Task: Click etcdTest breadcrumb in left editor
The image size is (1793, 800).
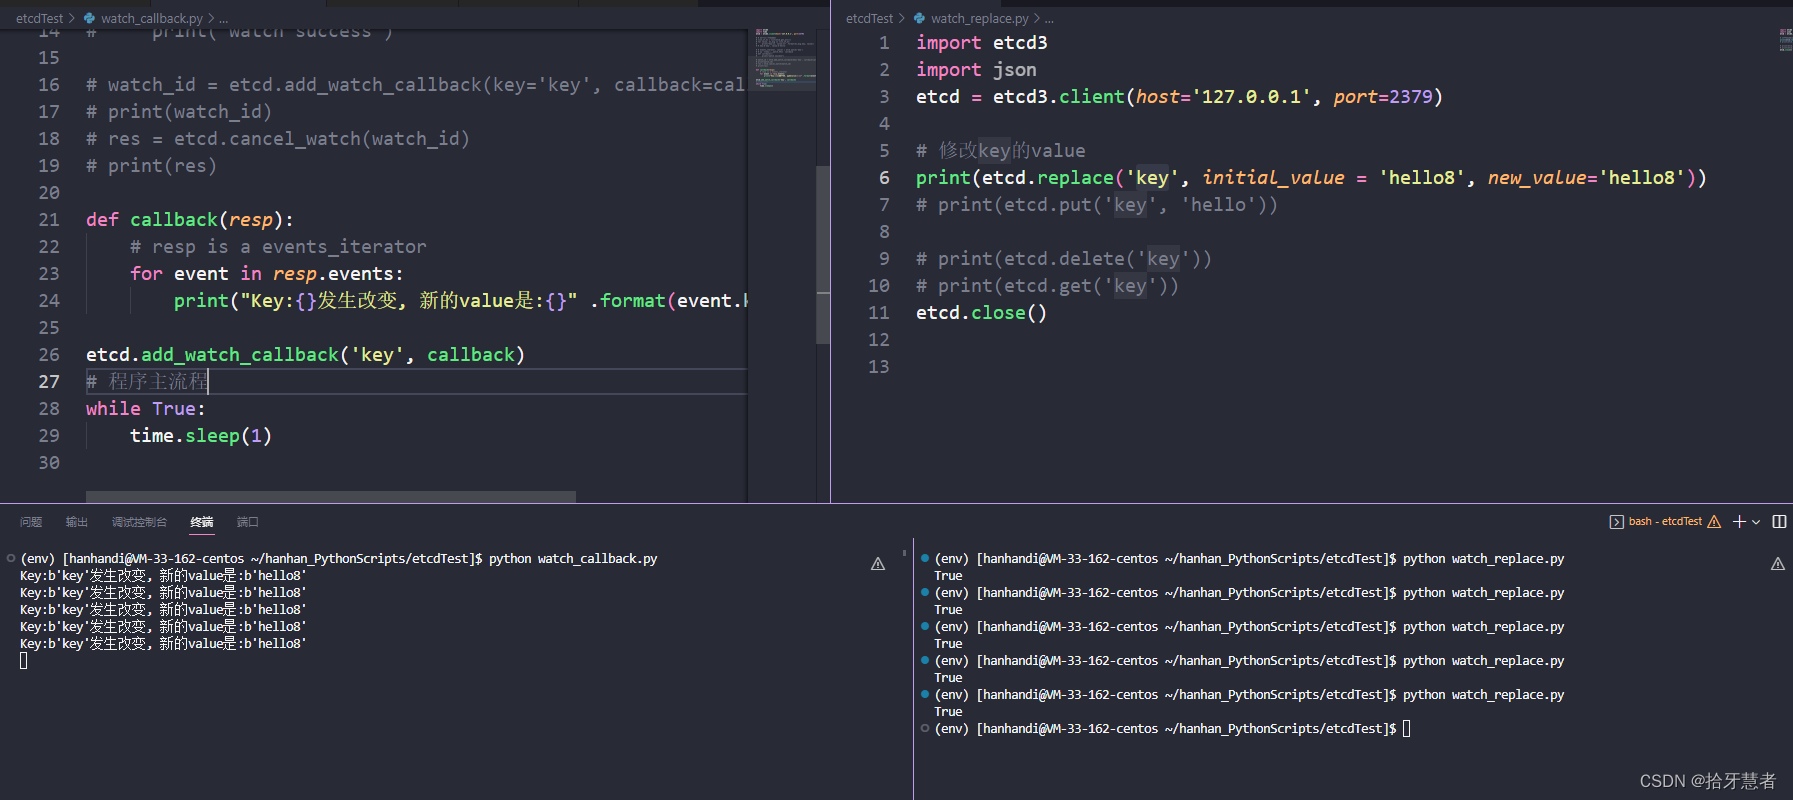Action: tap(39, 18)
